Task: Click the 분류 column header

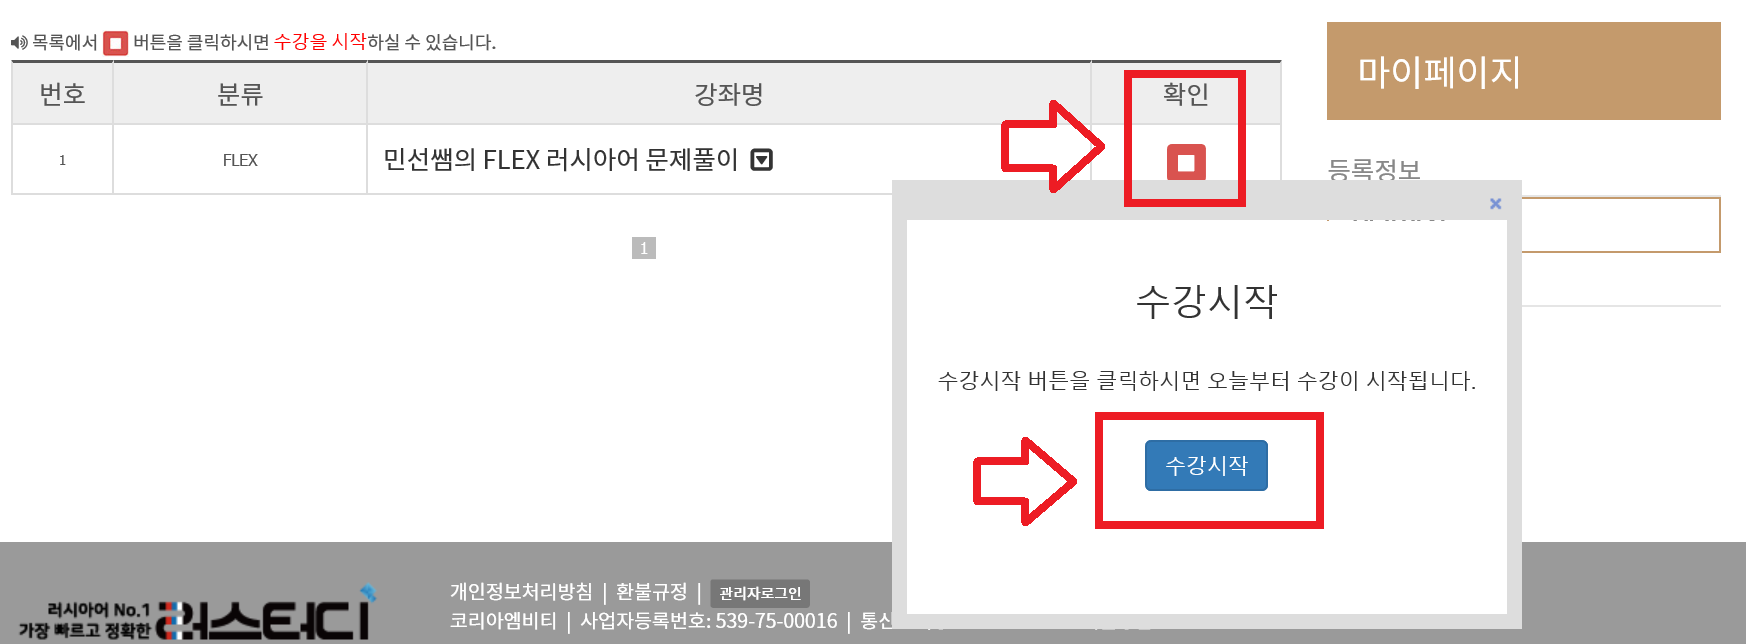Action: (x=240, y=94)
